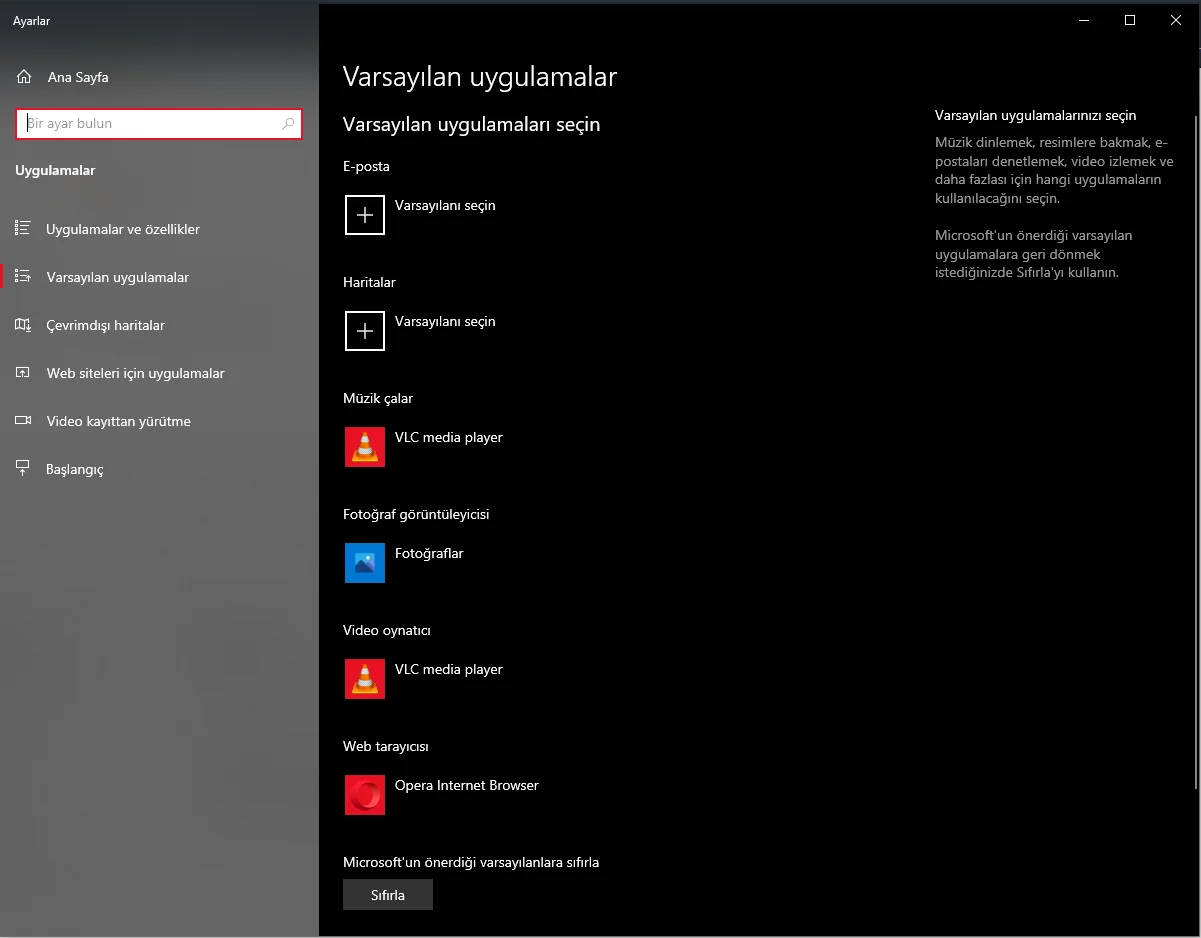Choose default for E-posta via Varsayılanı seçin
1201x938 pixels.
click(445, 205)
